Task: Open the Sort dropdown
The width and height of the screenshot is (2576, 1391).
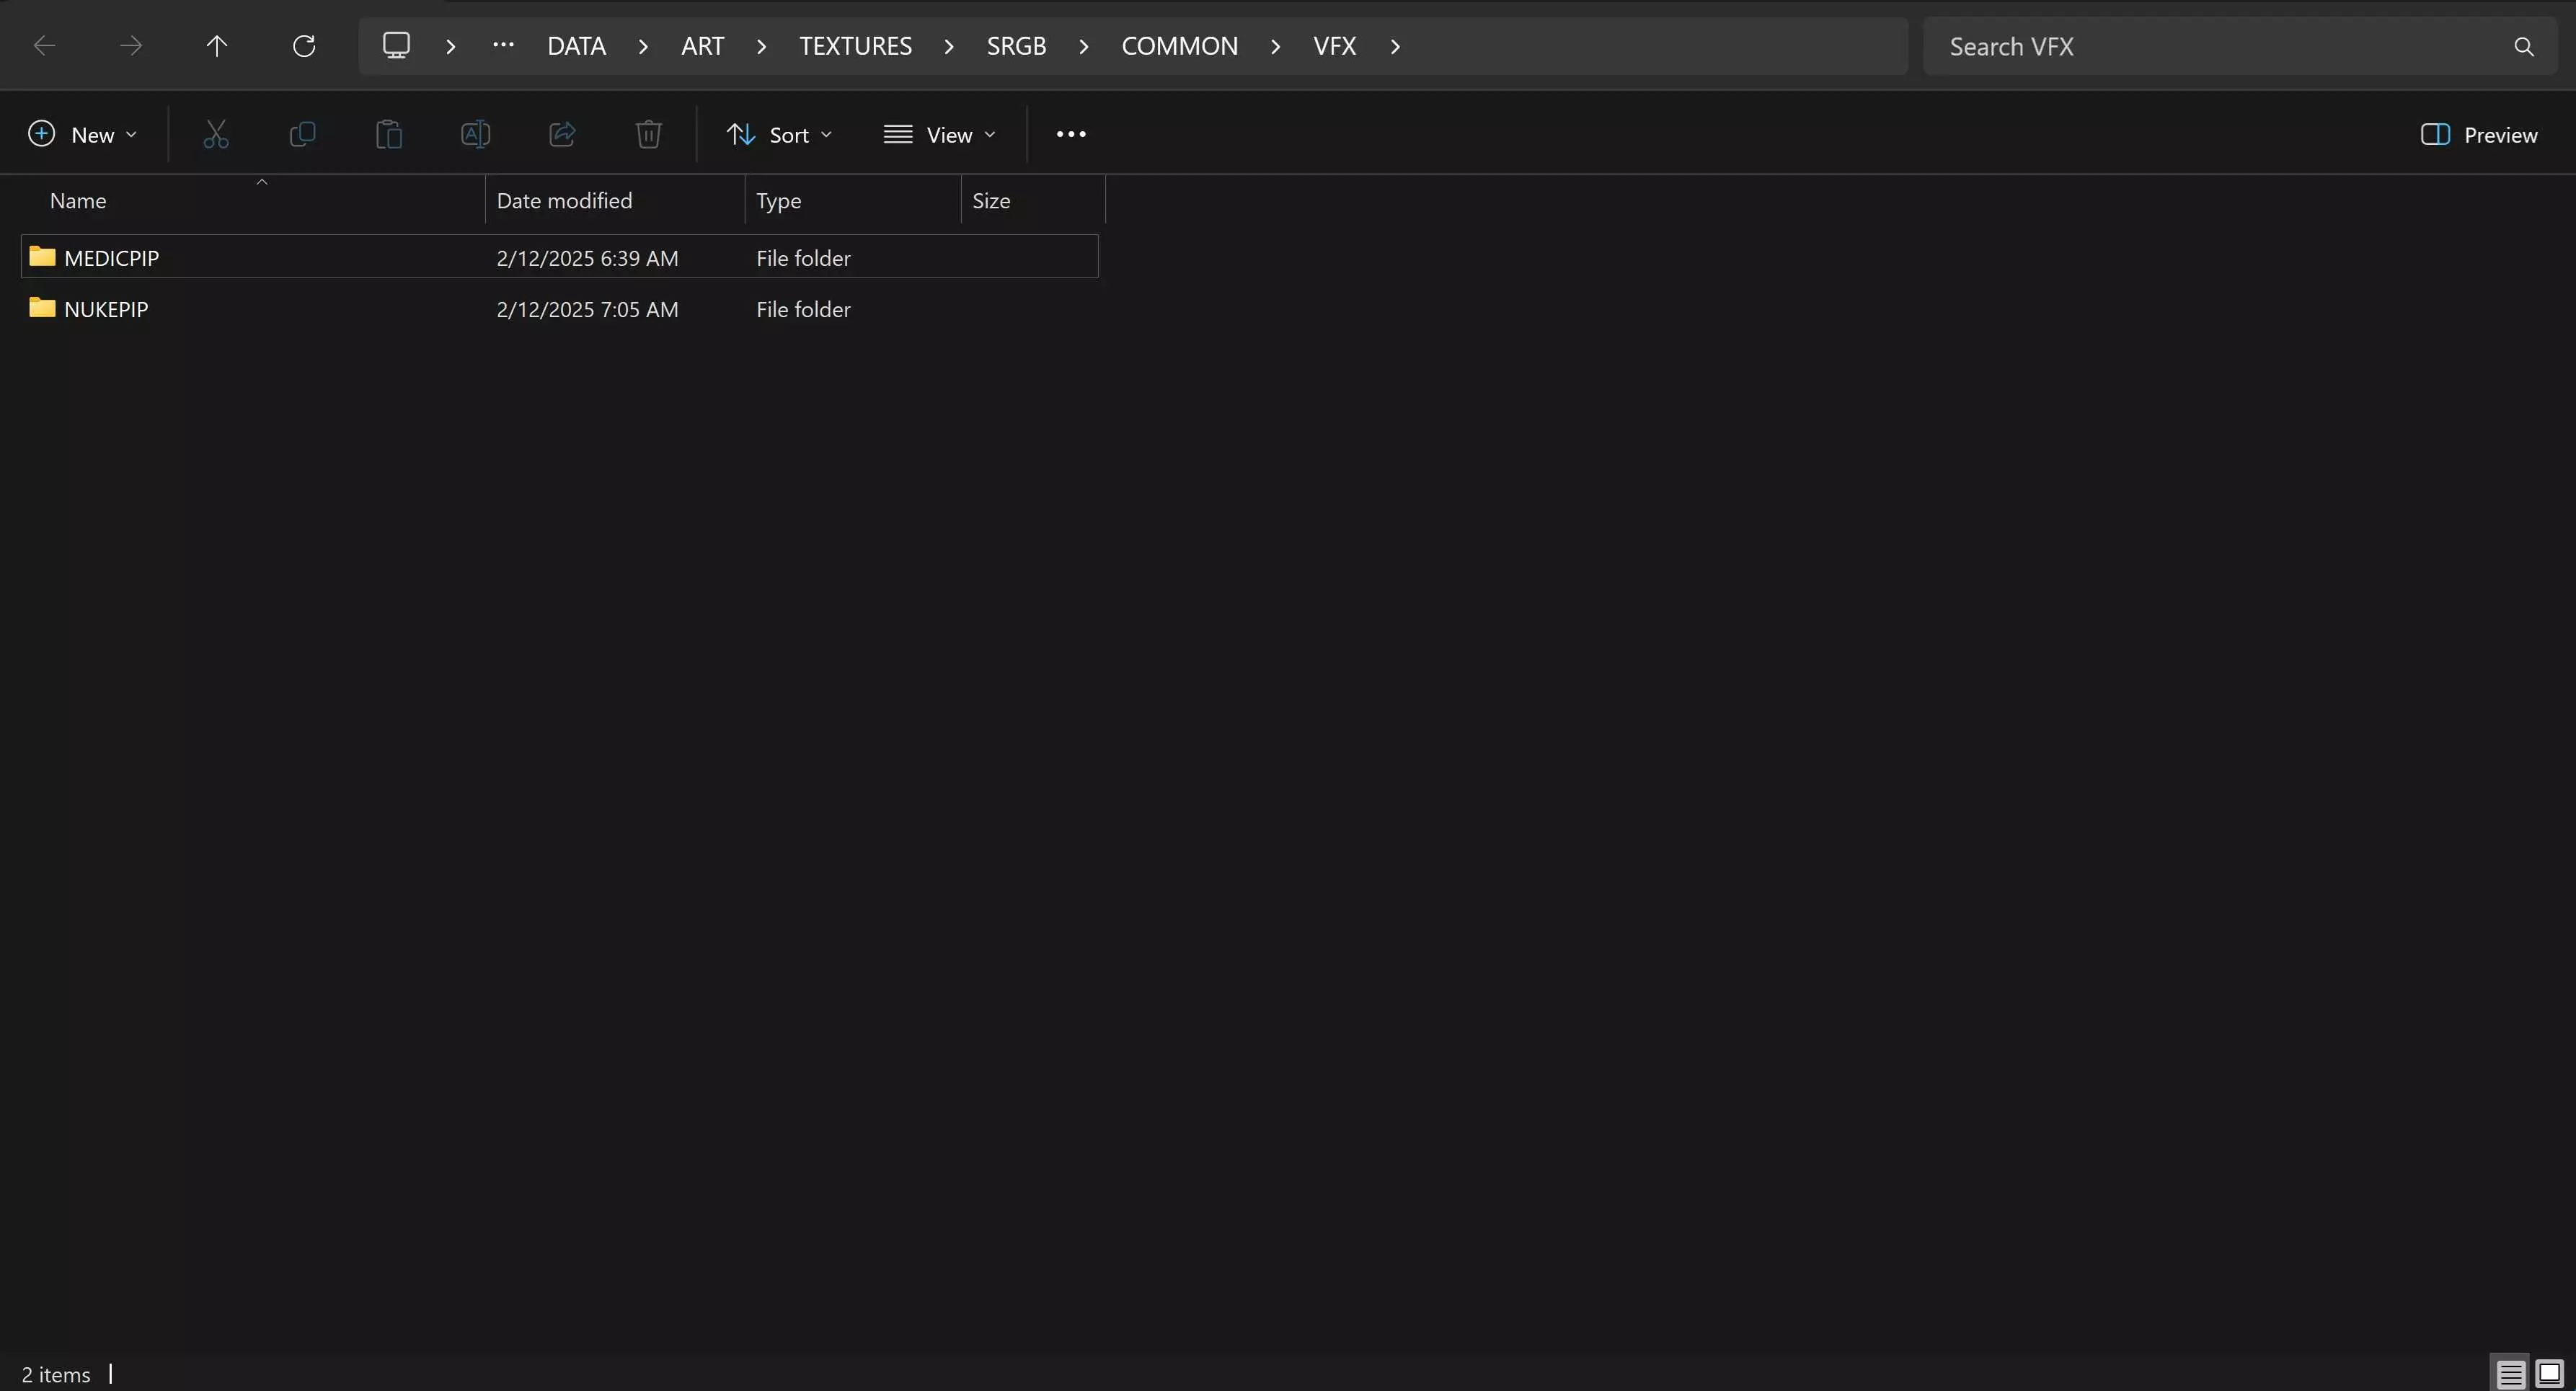Action: coord(779,135)
